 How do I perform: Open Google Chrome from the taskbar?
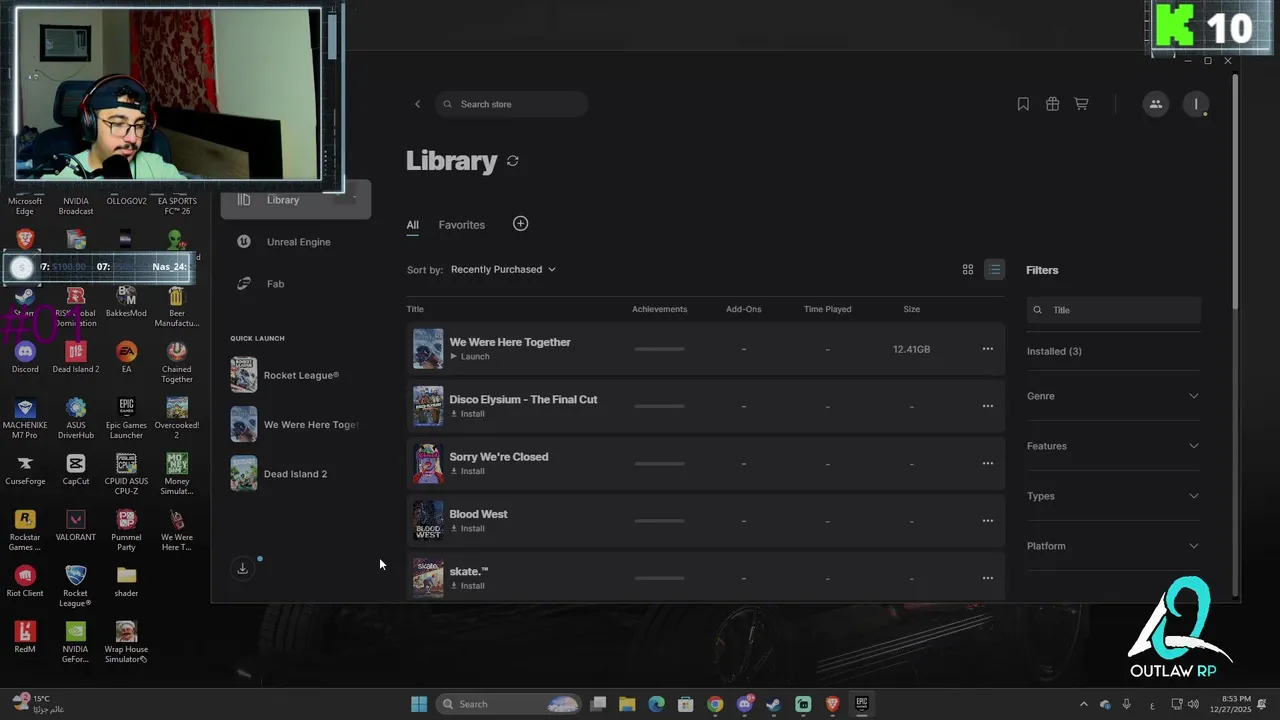[715, 704]
